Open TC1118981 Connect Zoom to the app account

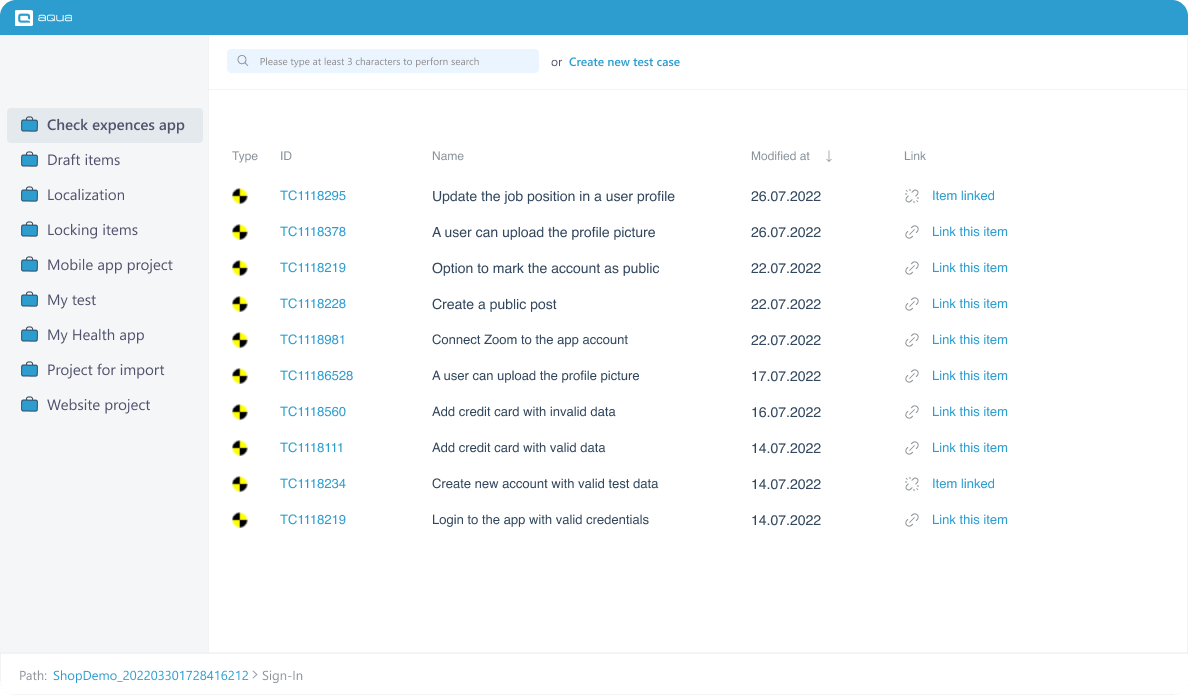[313, 339]
